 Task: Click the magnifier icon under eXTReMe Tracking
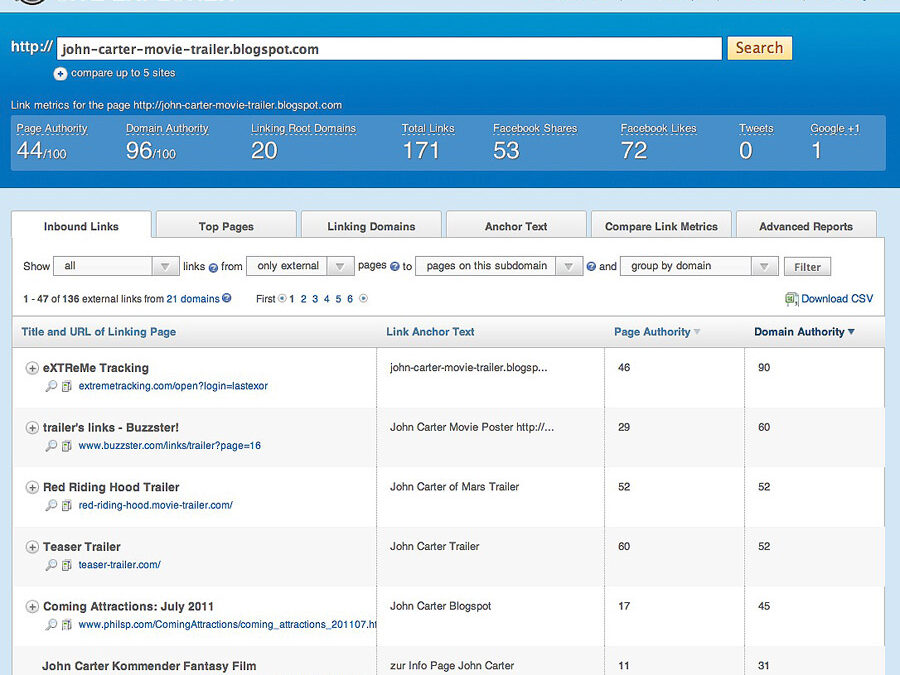(x=52, y=386)
